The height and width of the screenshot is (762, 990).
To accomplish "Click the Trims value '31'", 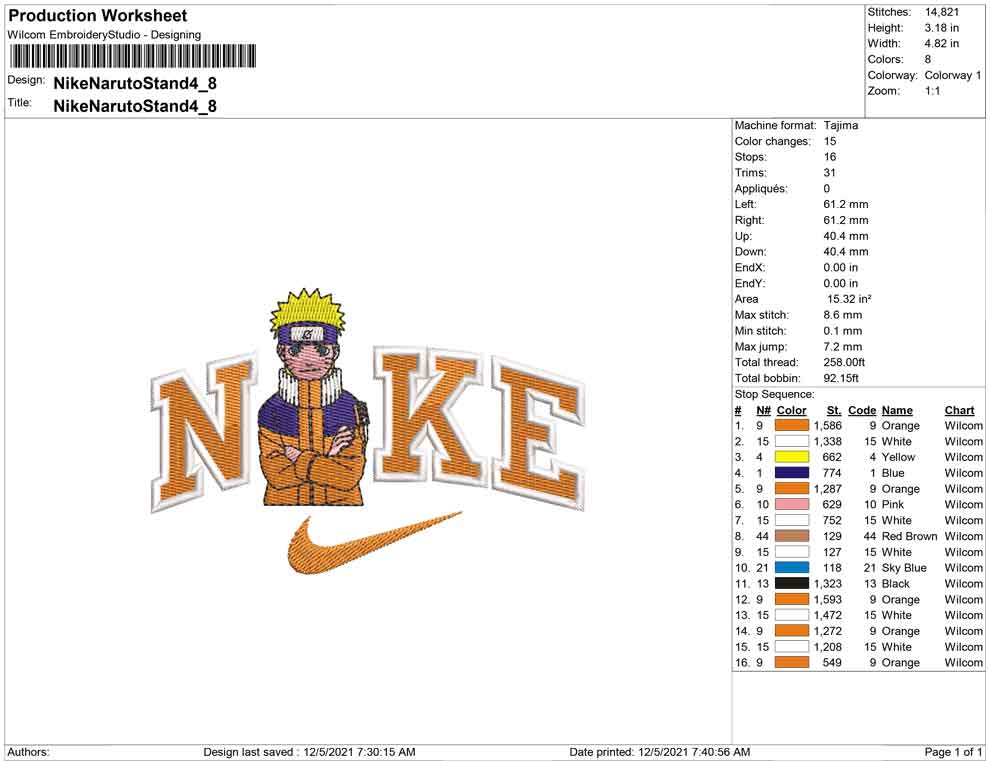I will click(x=830, y=173).
